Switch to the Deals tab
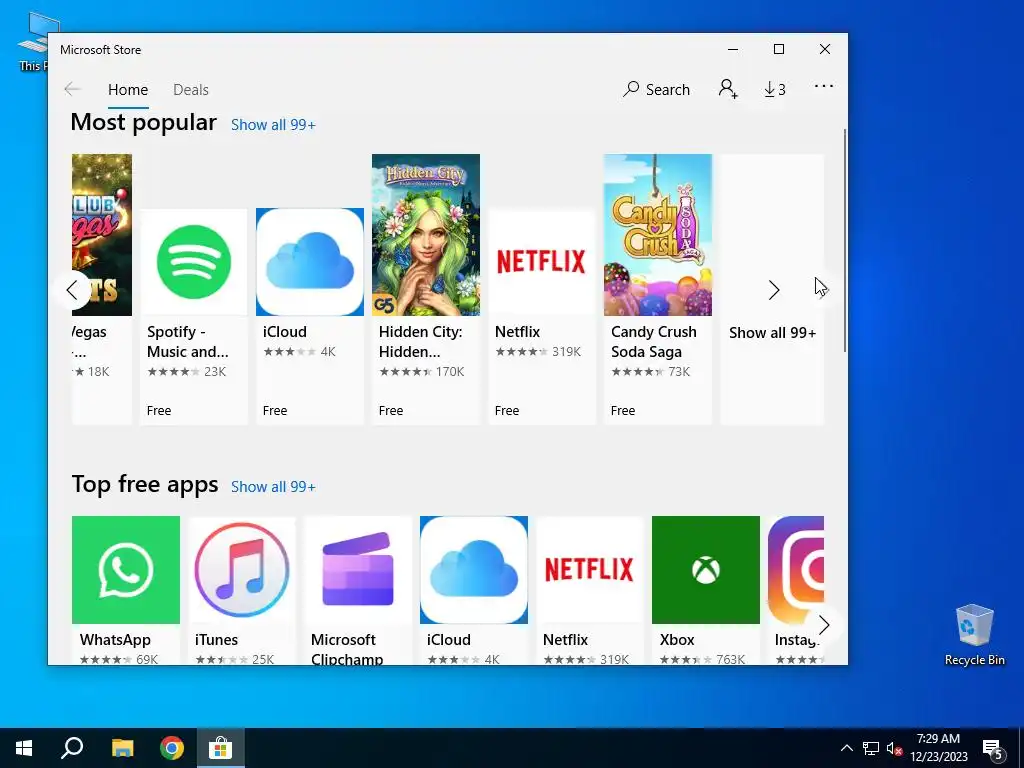1024x768 pixels. (x=191, y=89)
